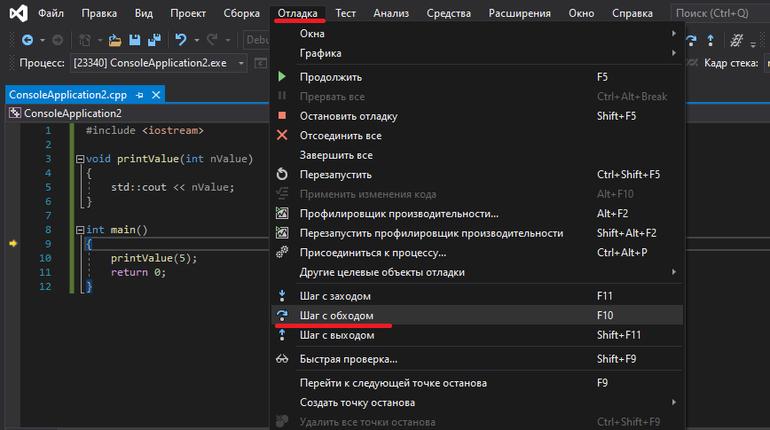Click the Undo arrow icon
Viewport: 770px width, 430px height.
click(x=181, y=40)
